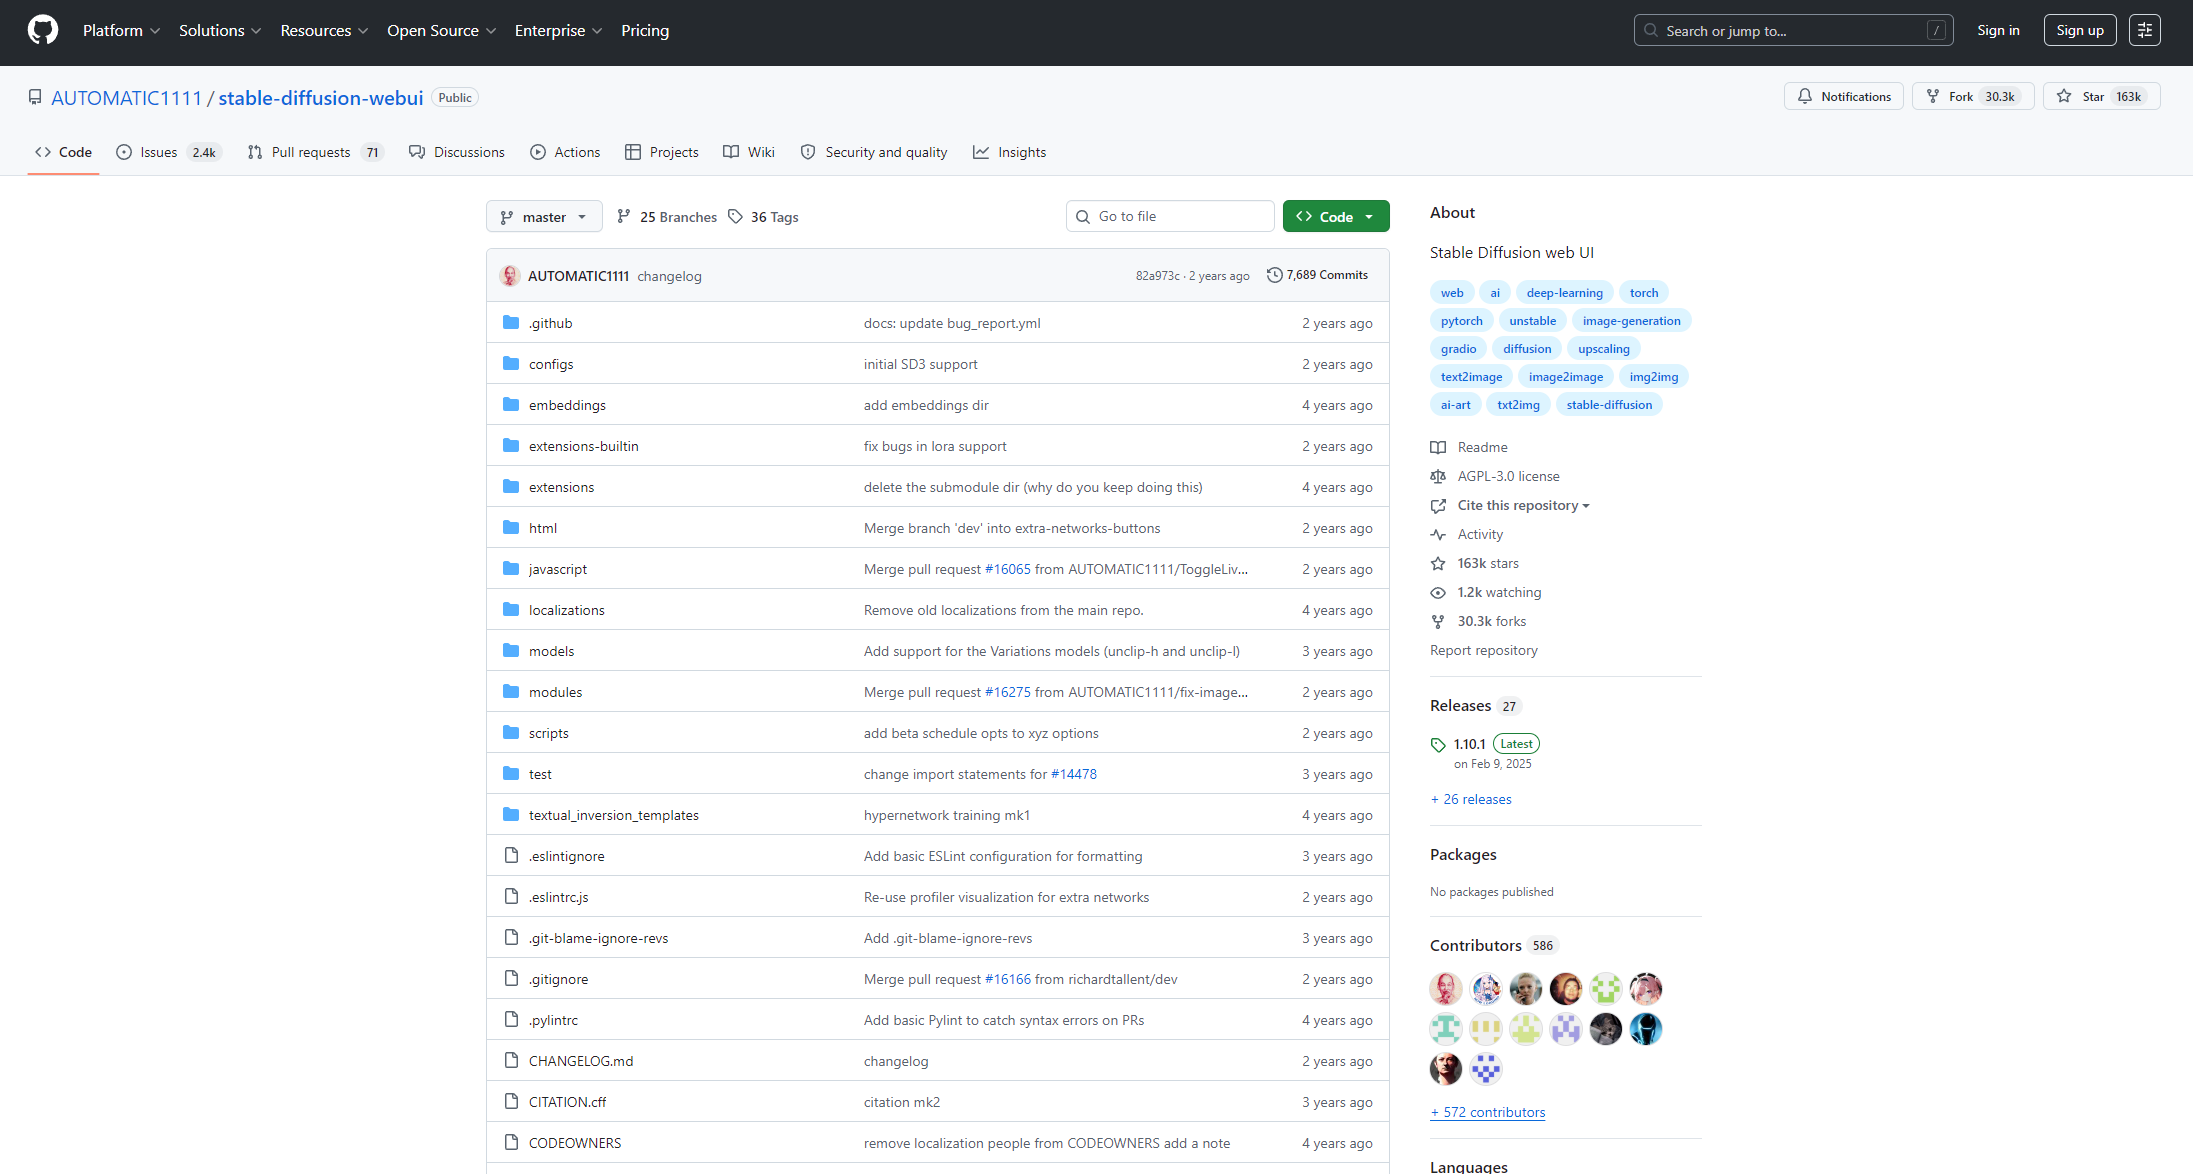This screenshot has width=2193, height=1174.
Task: Click the pytorch topic tag
Action: coord(1462,321)
